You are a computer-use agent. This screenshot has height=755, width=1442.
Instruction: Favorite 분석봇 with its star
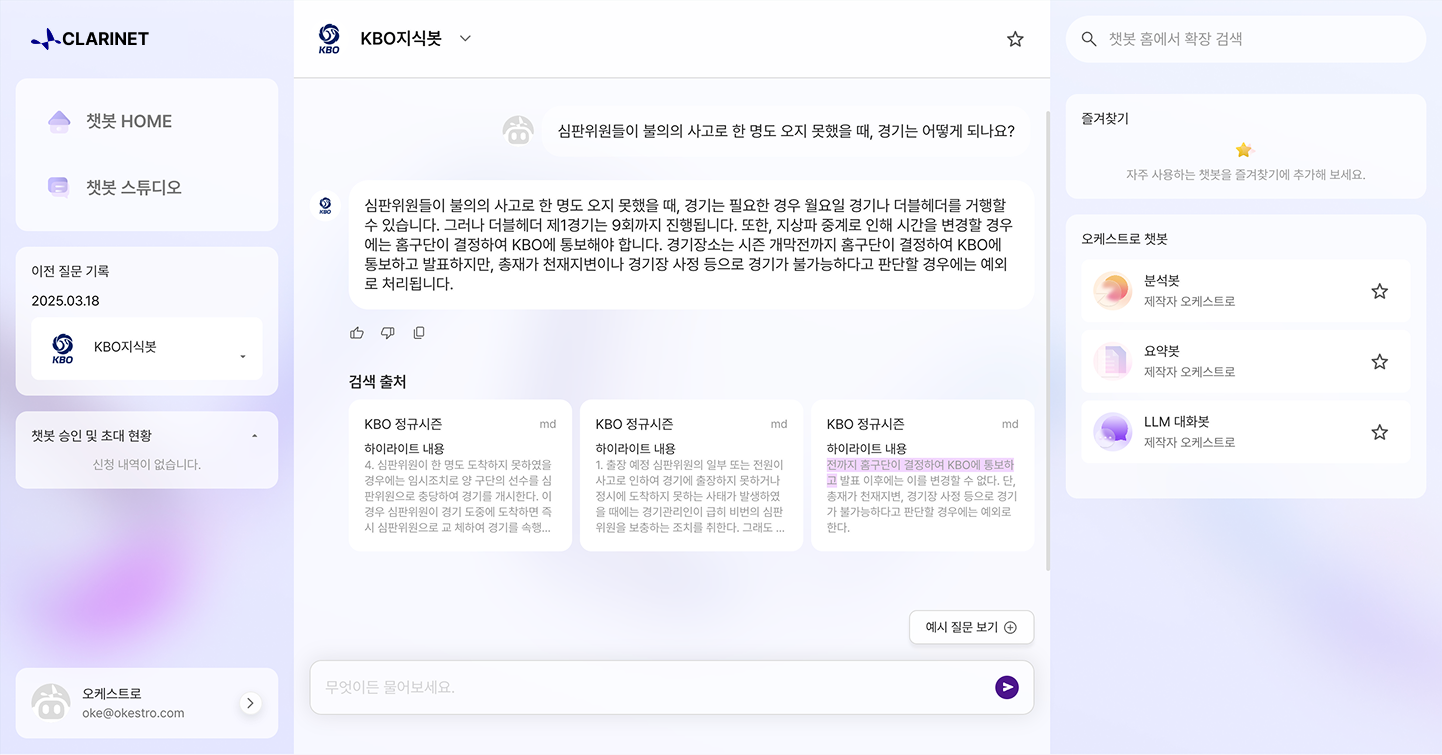coord(1379,291)
